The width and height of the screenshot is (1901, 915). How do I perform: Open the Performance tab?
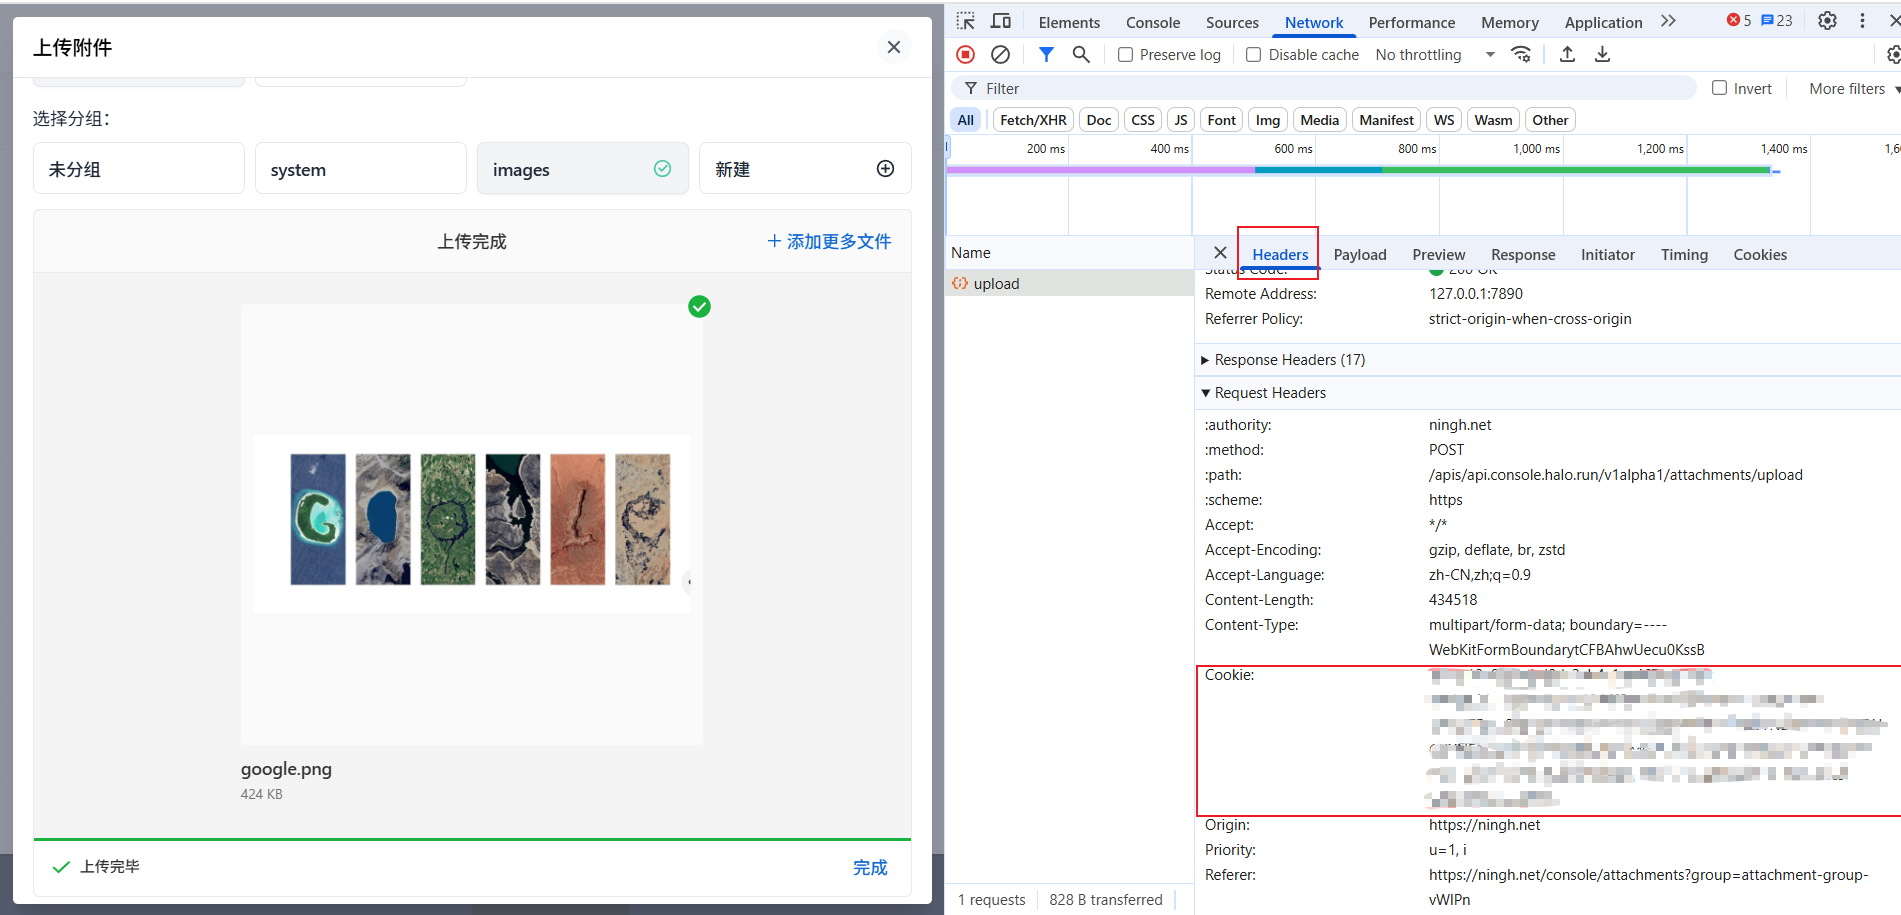(1411, 22)
